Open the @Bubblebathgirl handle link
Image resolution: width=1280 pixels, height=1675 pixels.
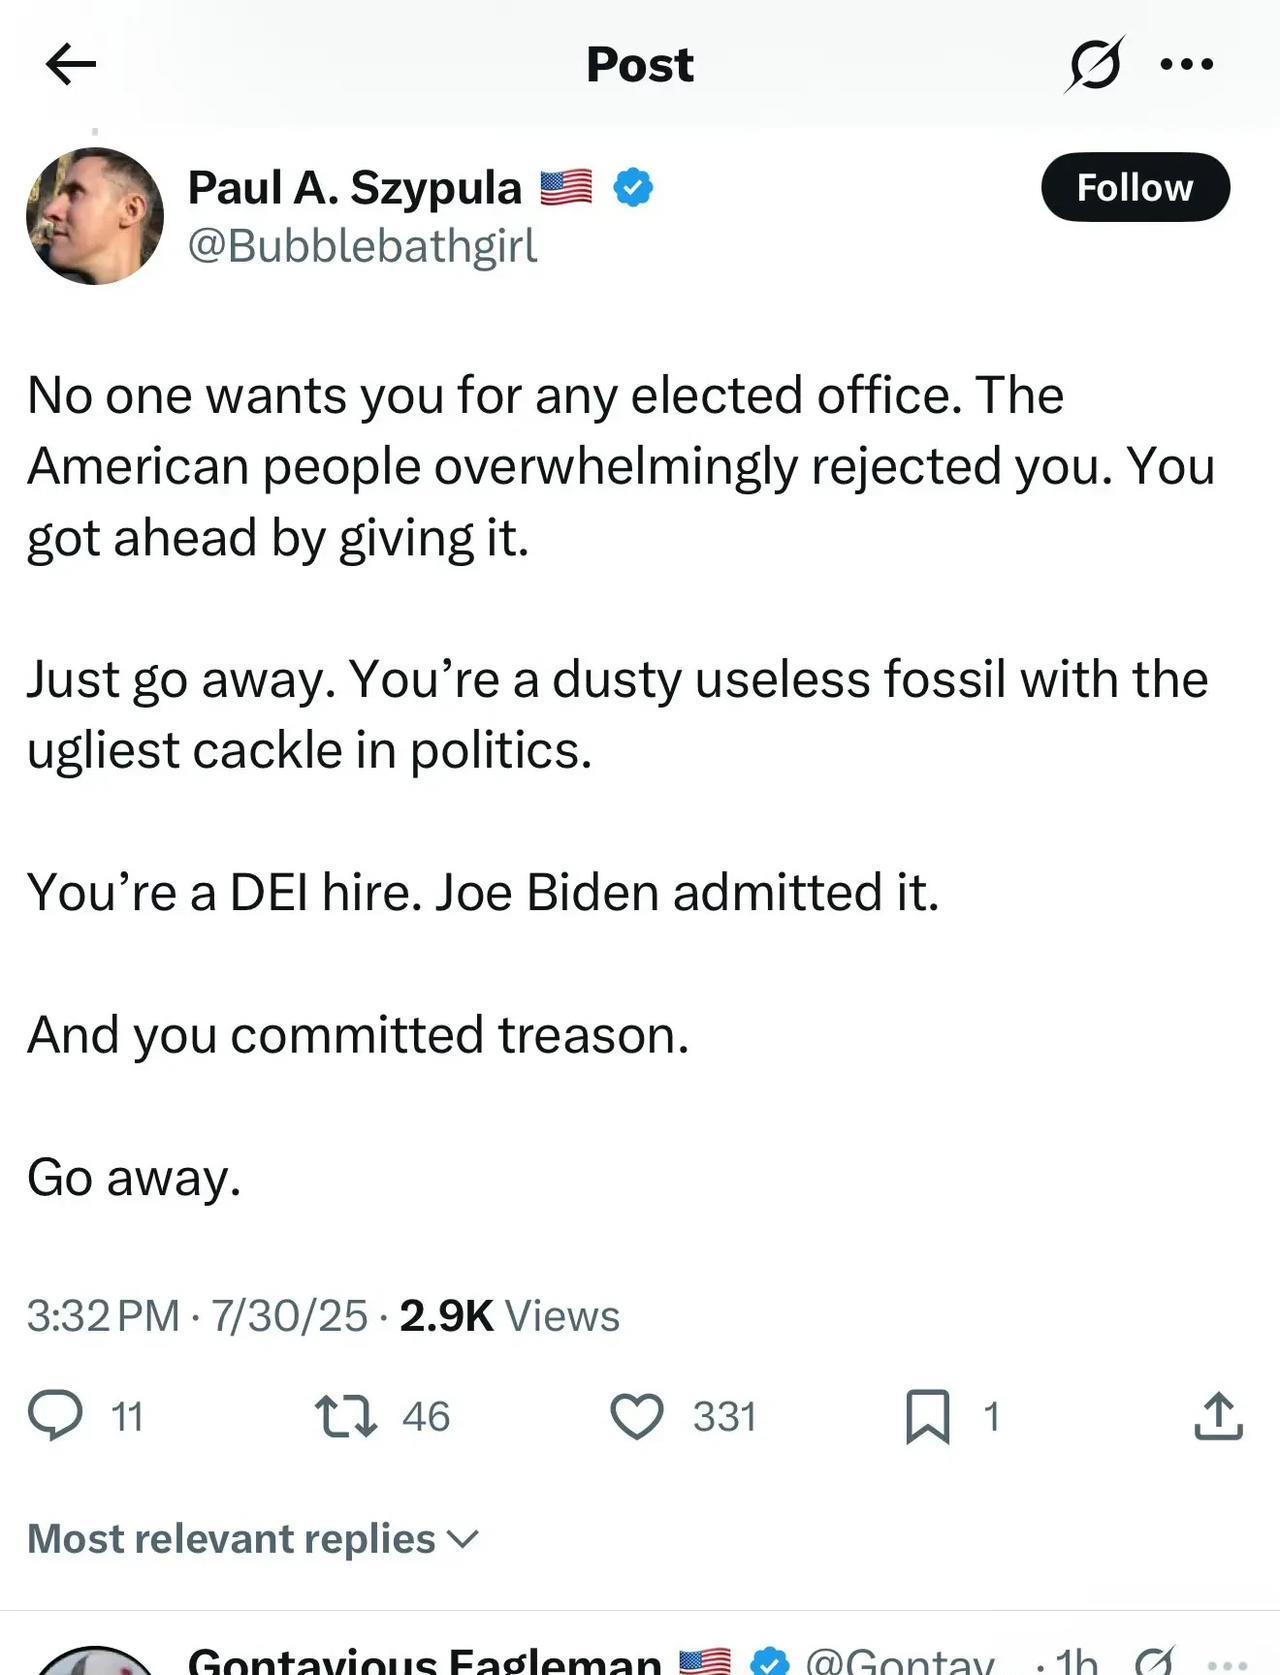(362, 246)
